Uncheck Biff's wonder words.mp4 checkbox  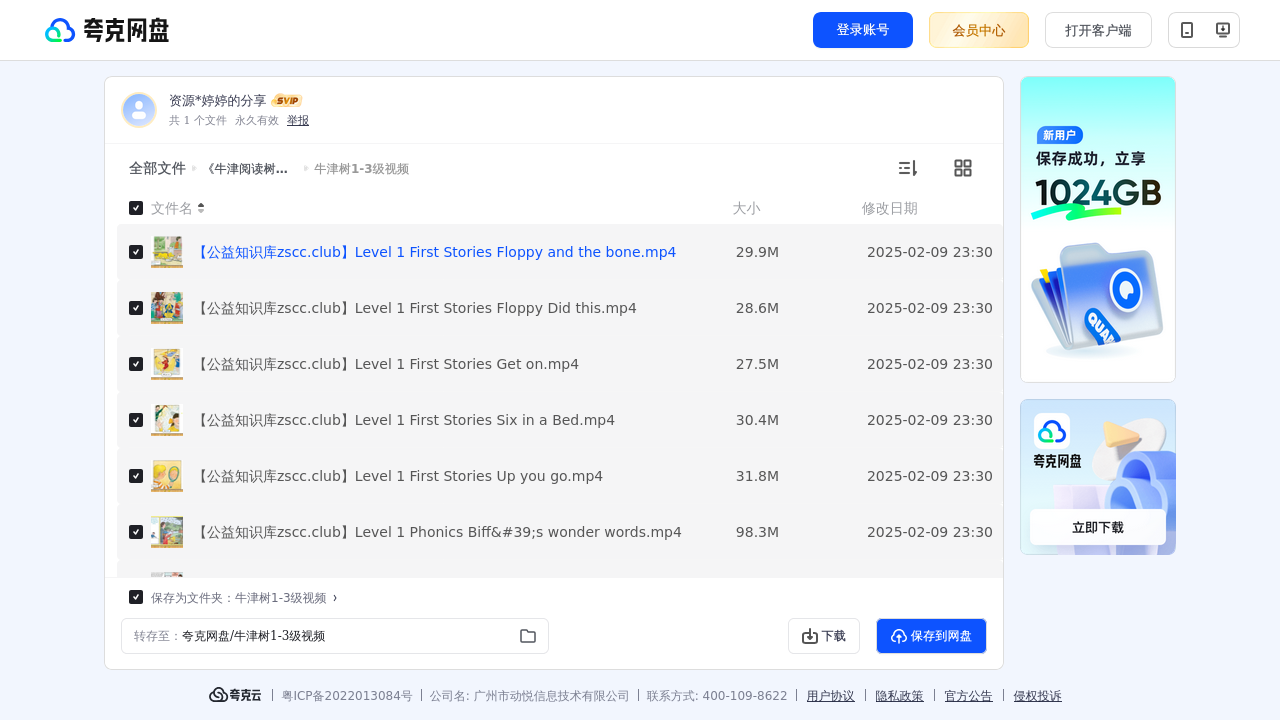coord(136,532)
